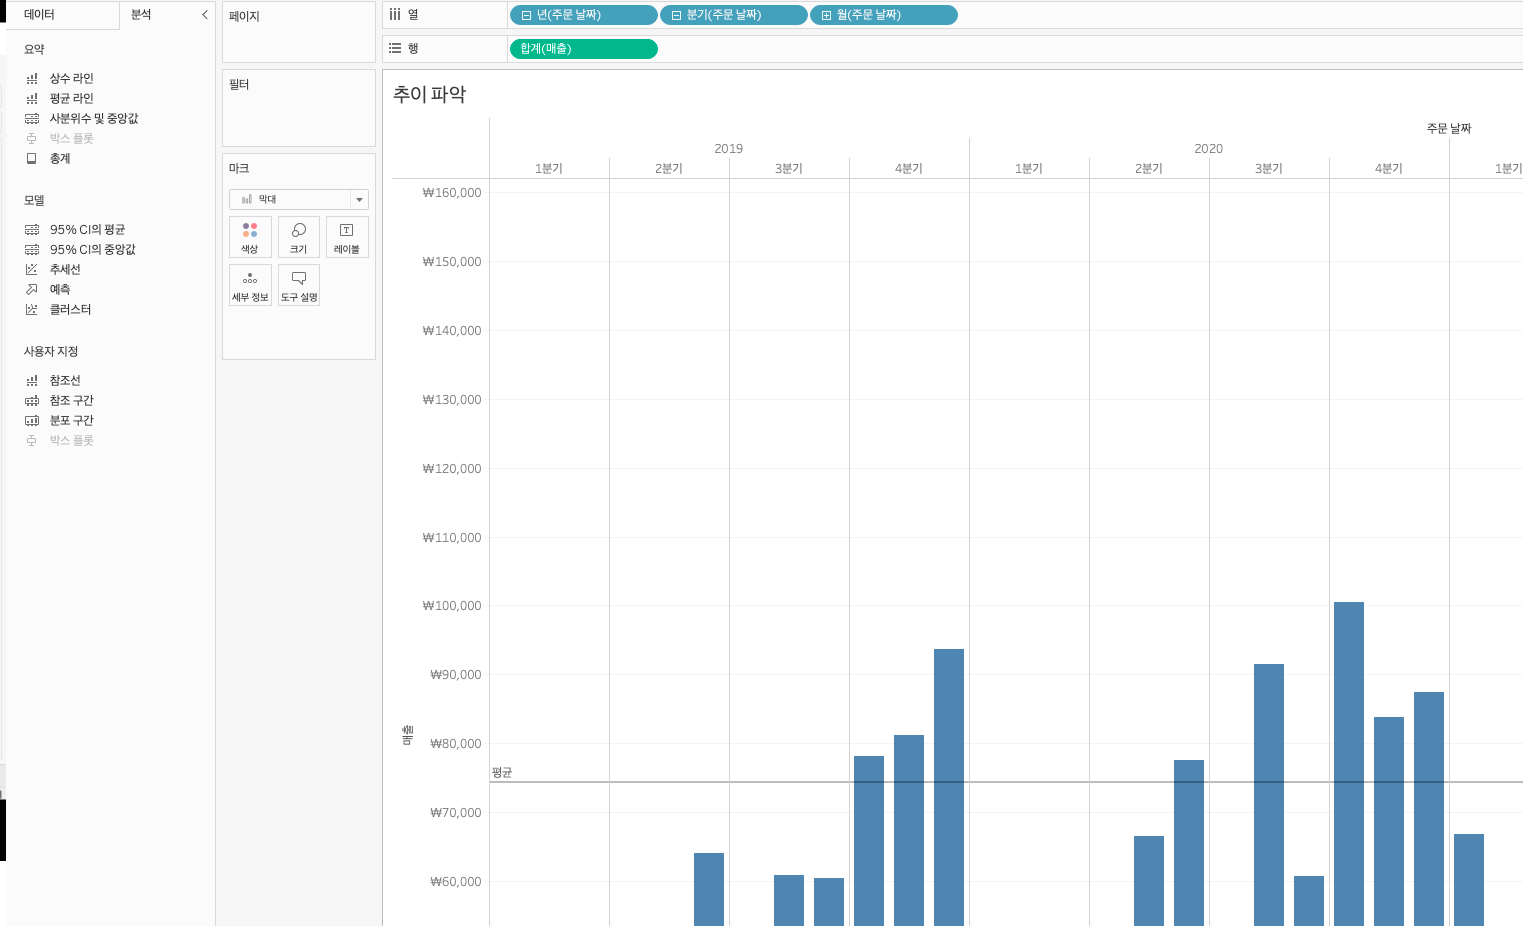This screenshot has width=1523, height=926.
Task: Click the 월(주문 날짜) pill
Action: click(x=884, y=15)
